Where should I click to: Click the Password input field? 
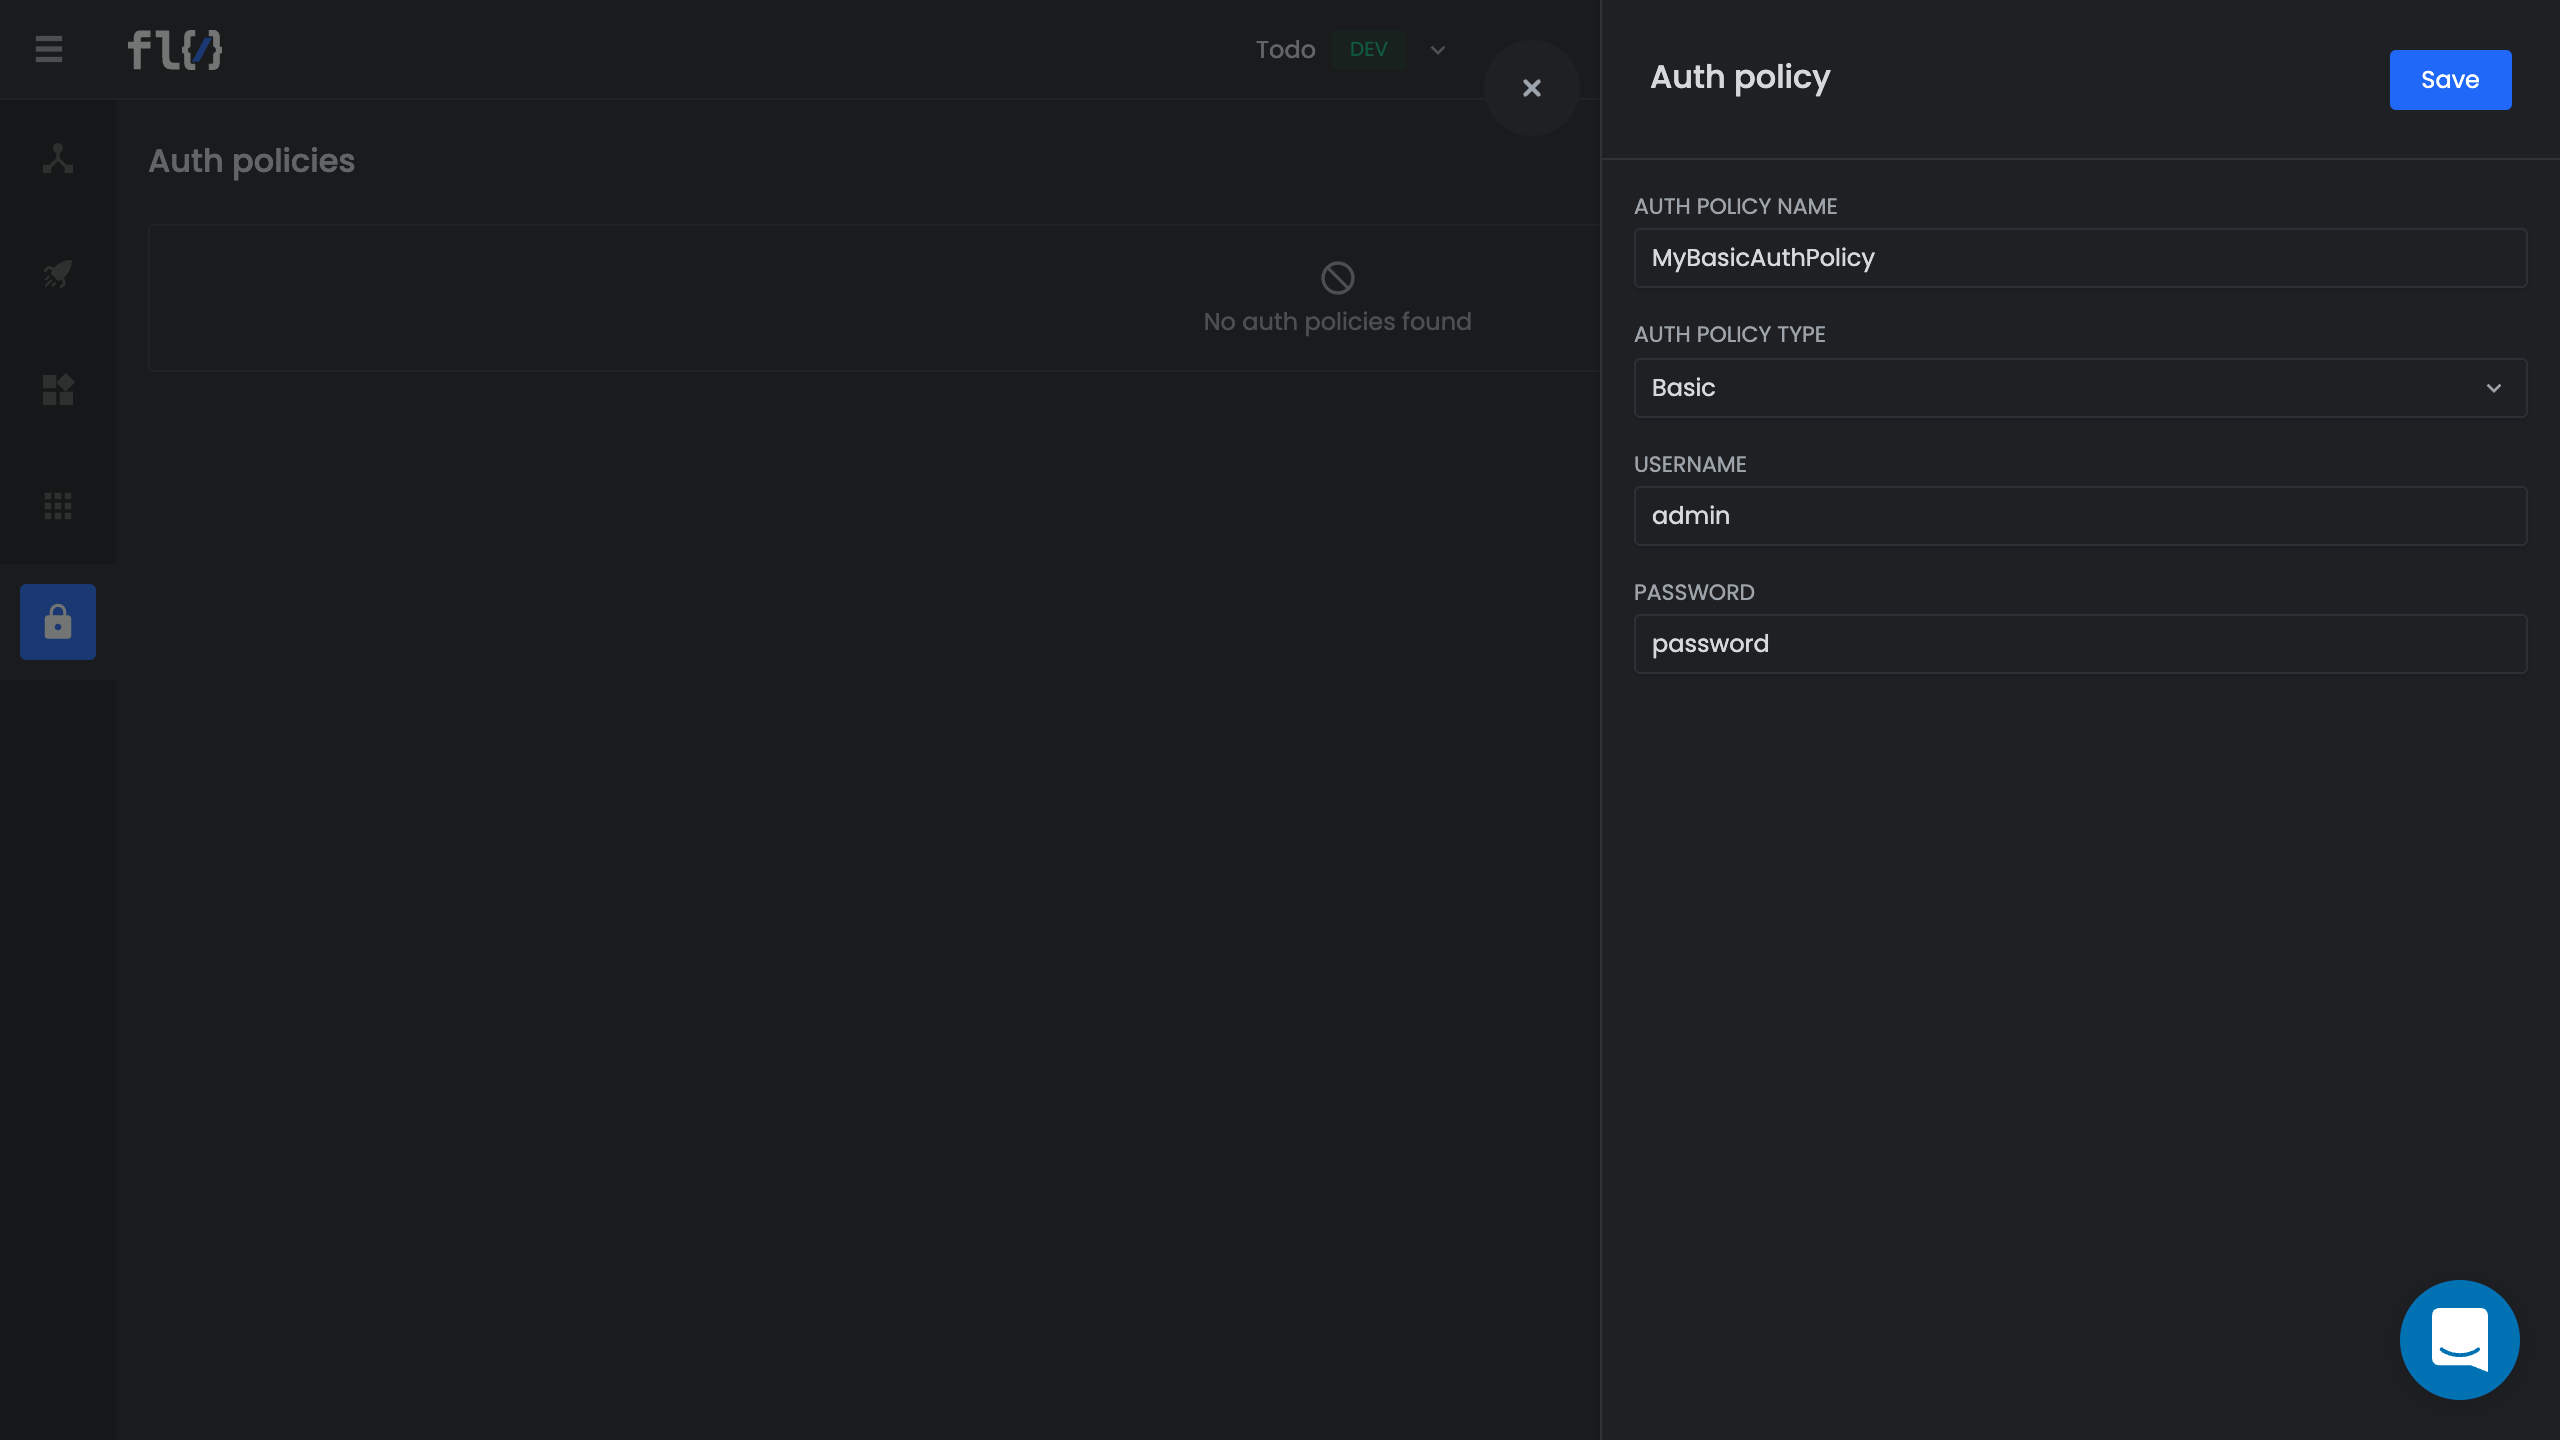click(2080, 644)
